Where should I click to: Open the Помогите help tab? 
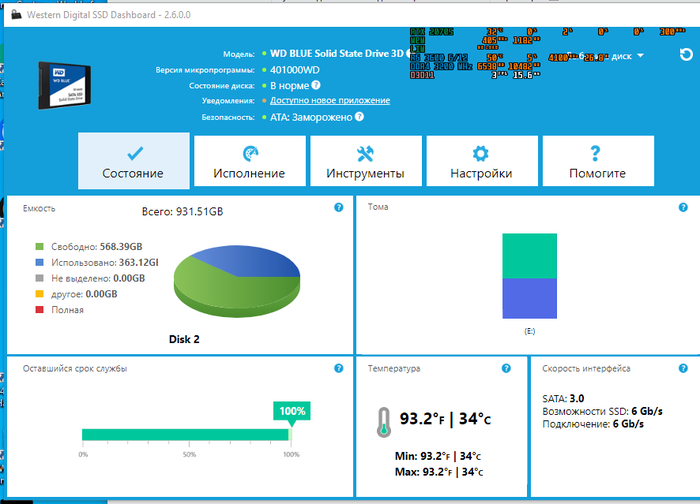(x=597, y=161)
